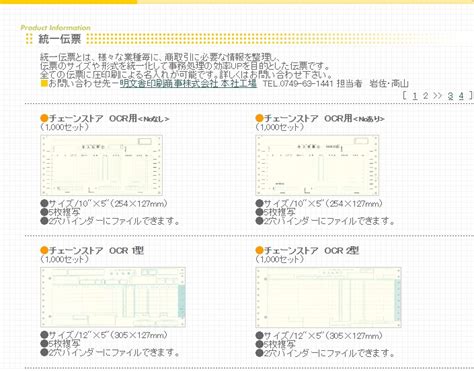Open the OCR用 Noあり form thumbnail
Image resolution: width=474 pixels, height=371 pixels.
(317, 165)
